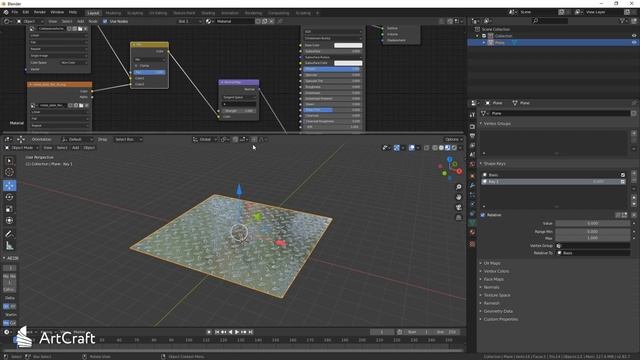Open the node editor Node menu

(93, 21)
